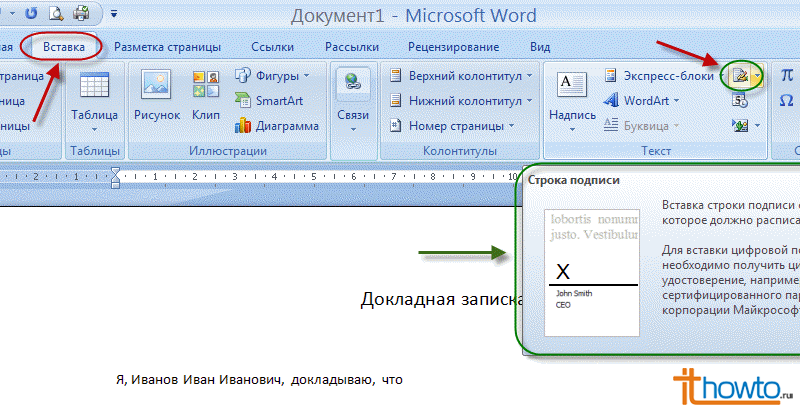Click the Колонтитулы group label
Viewport: 800px width, 412px height.
click(460, 151)
